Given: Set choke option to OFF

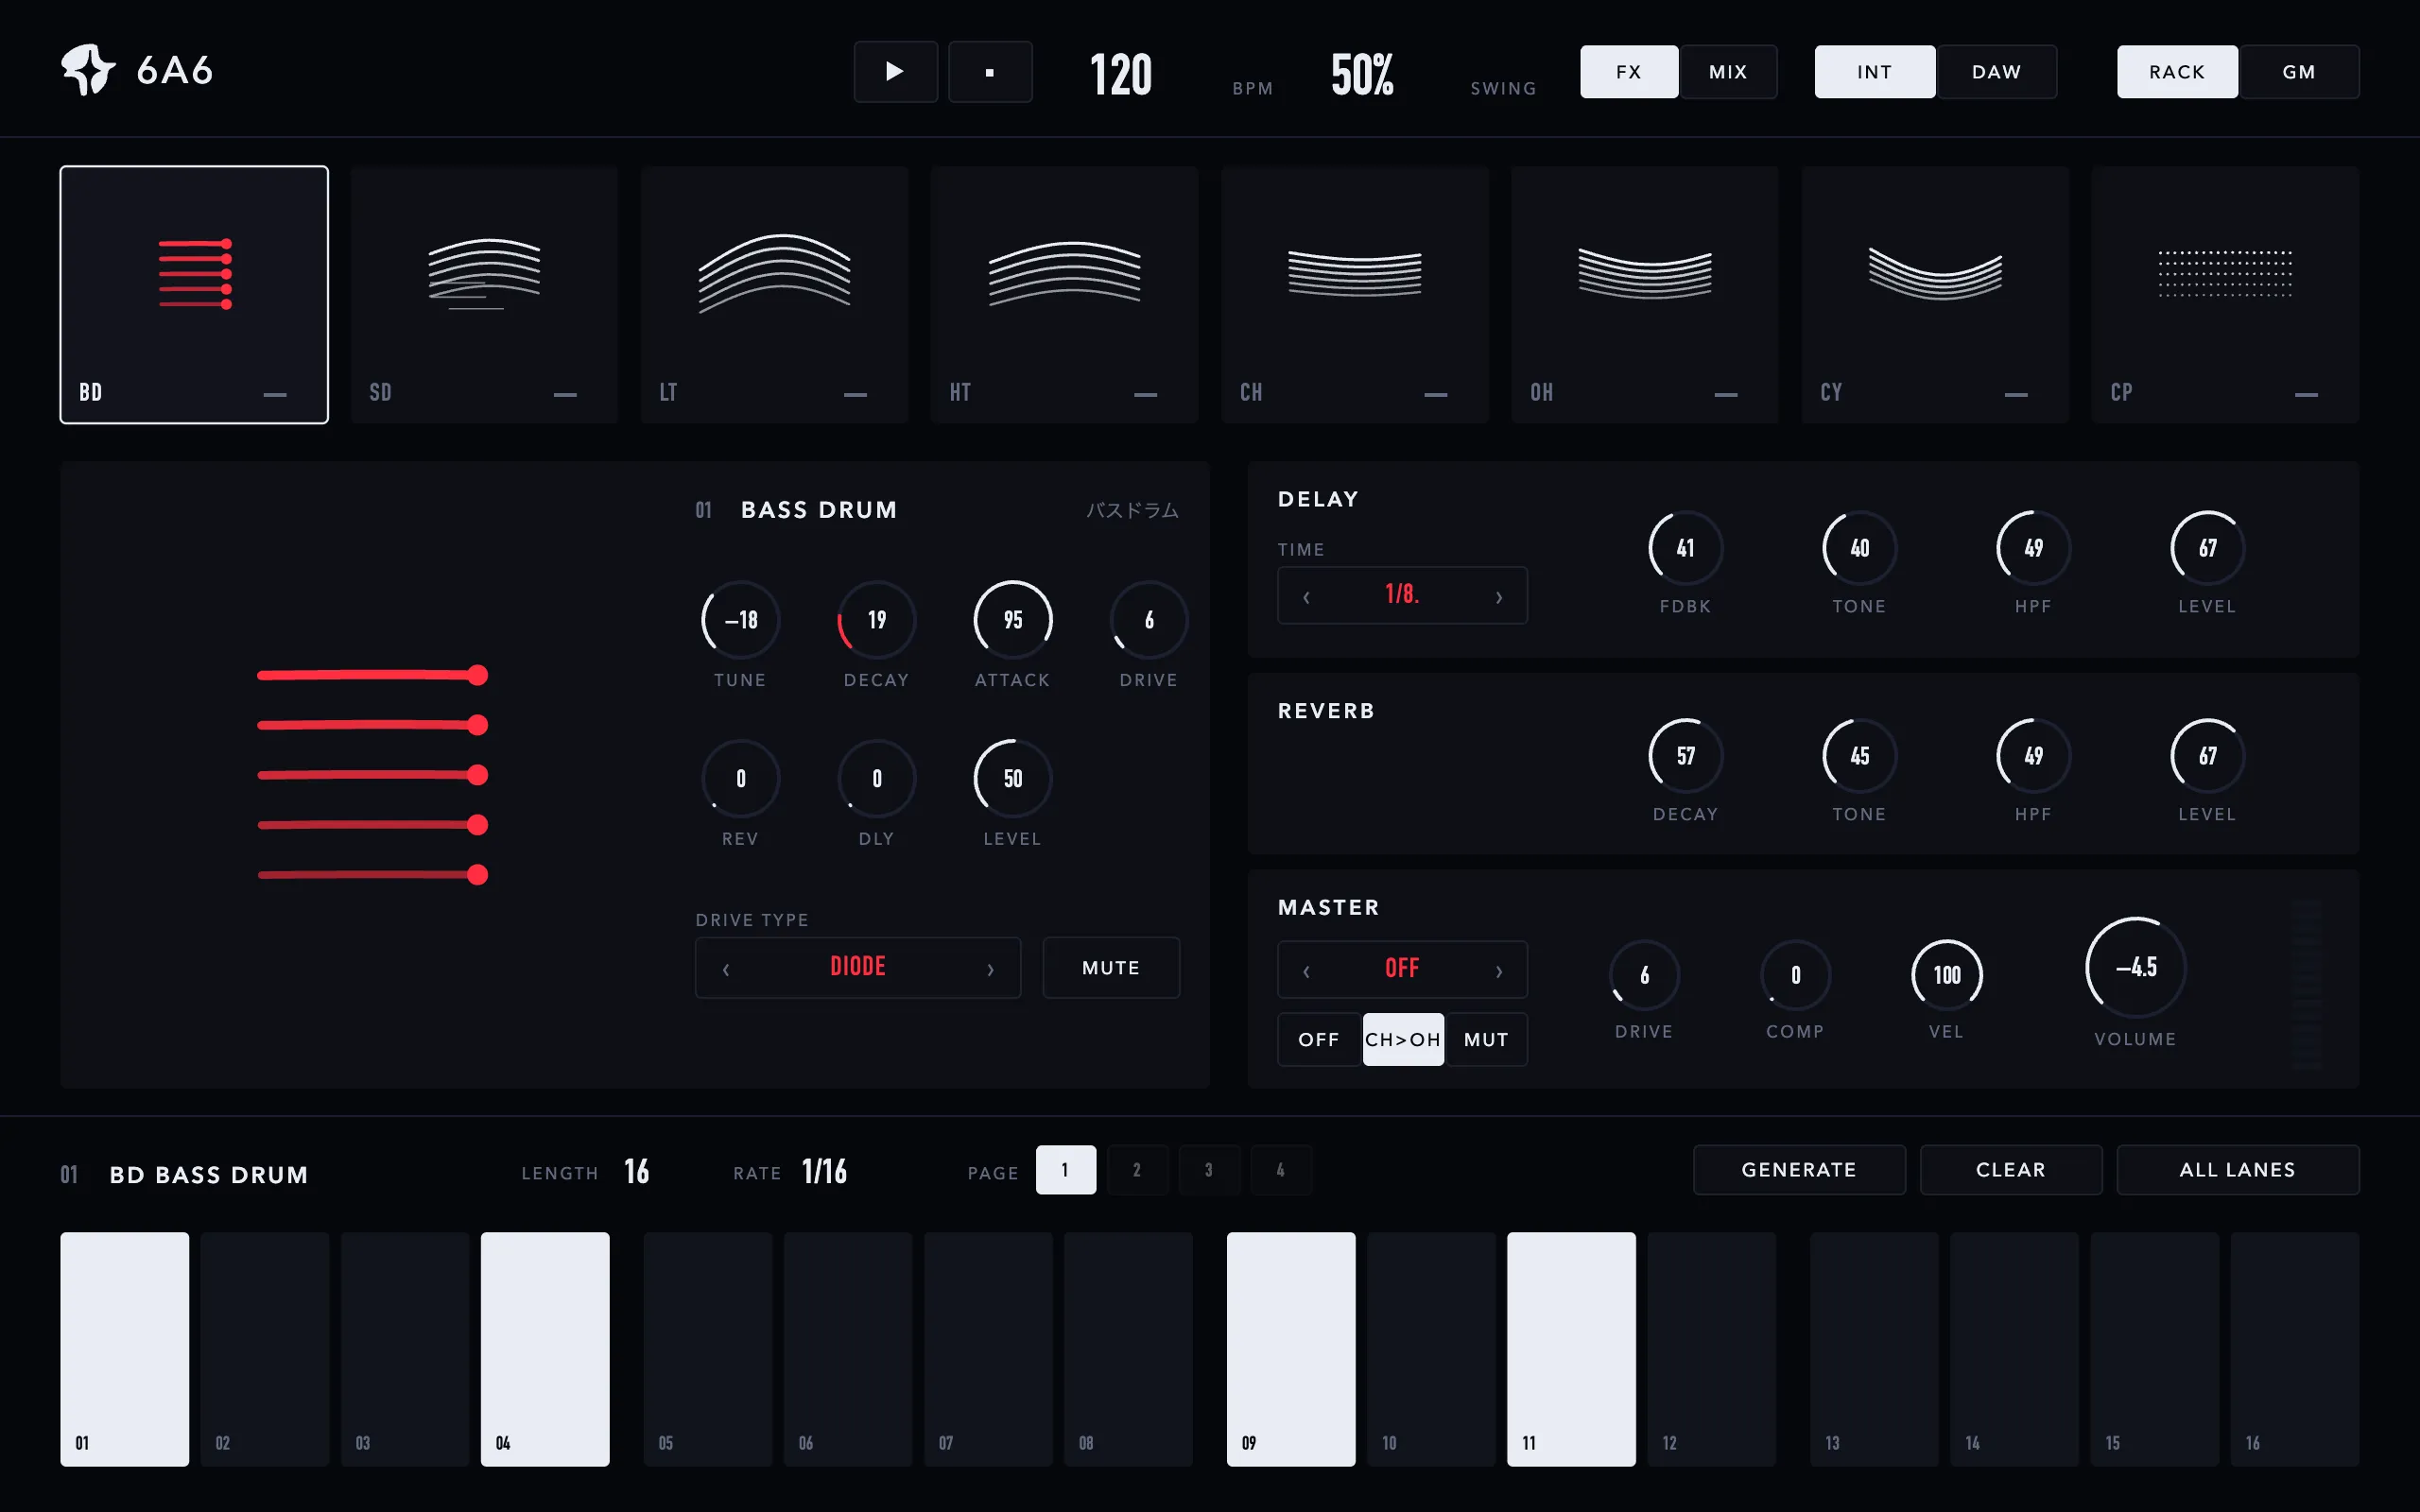Looking at the screenshot, I should pos(1319,1039).
